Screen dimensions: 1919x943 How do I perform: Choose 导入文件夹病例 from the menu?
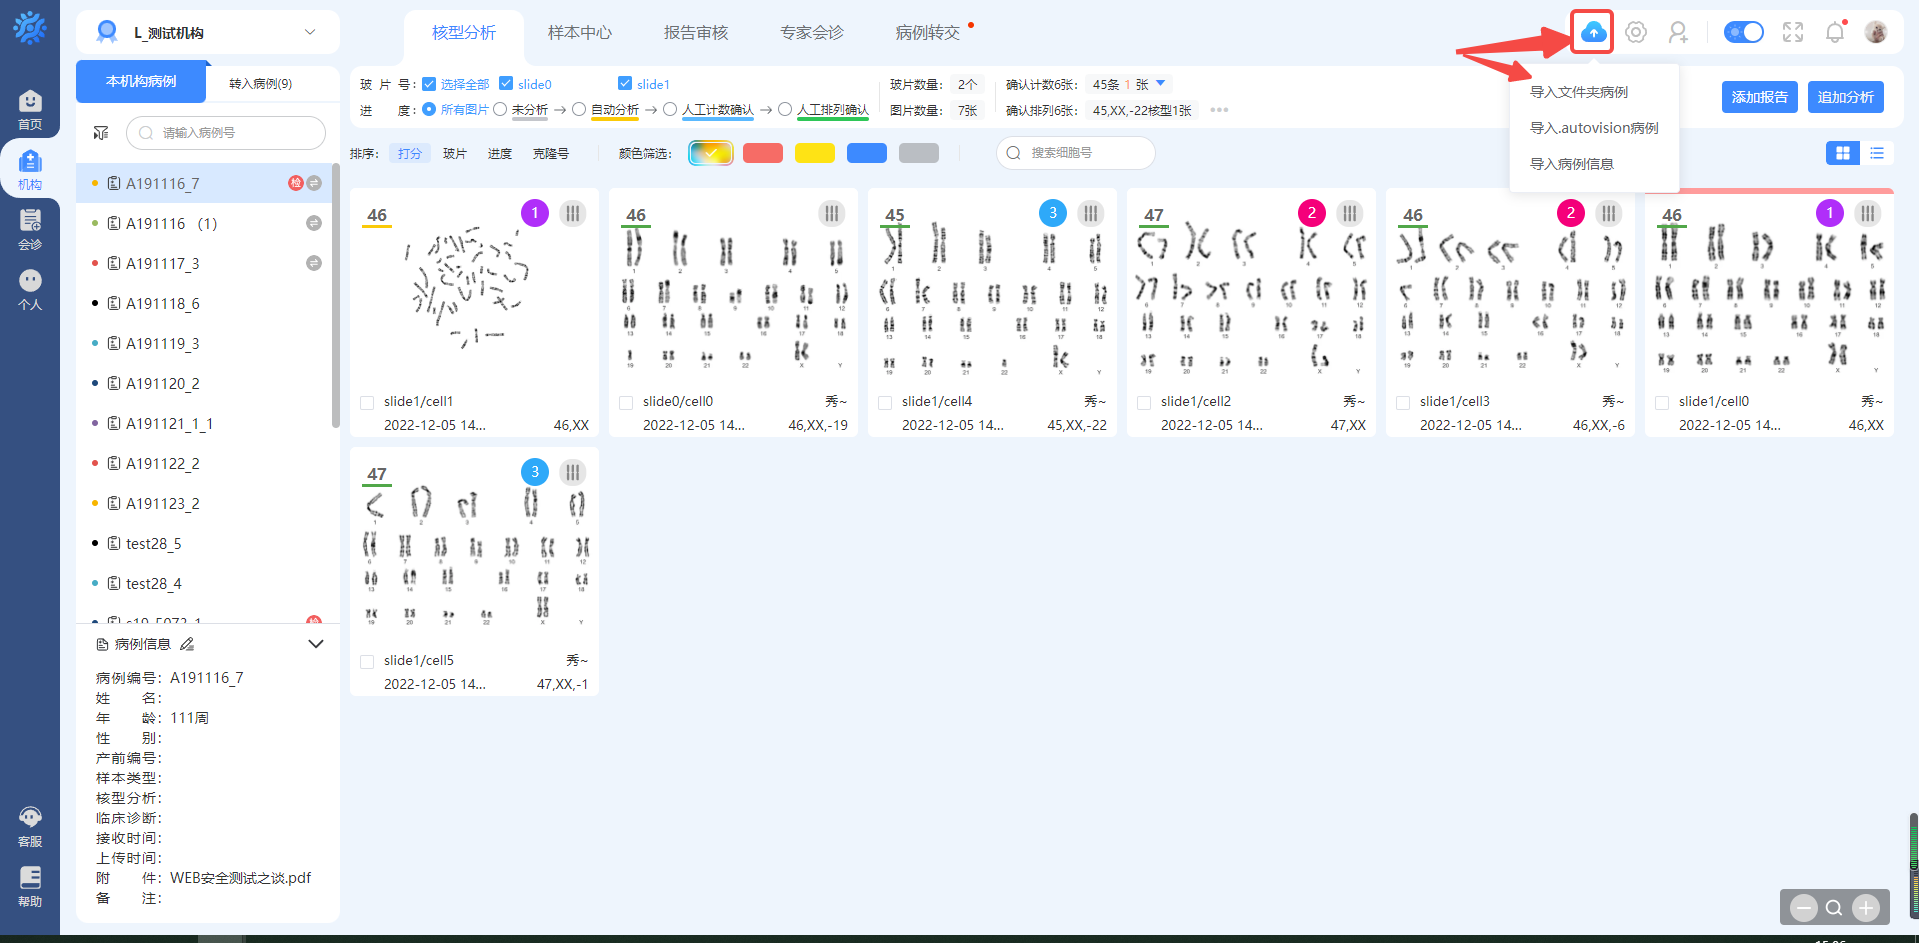[1578, 92]
